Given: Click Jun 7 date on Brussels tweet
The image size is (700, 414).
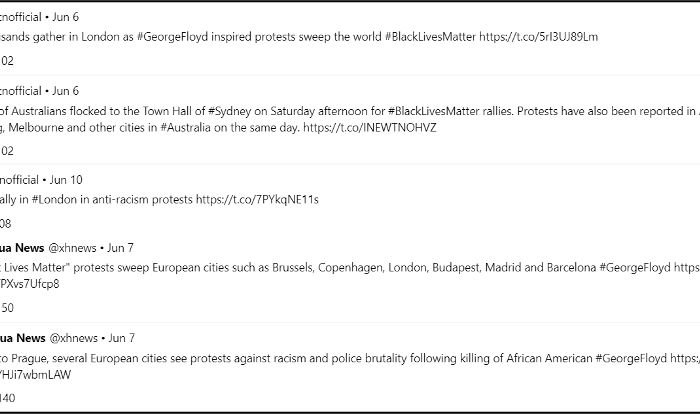Looking at the screenshot, I should [121, 248].
